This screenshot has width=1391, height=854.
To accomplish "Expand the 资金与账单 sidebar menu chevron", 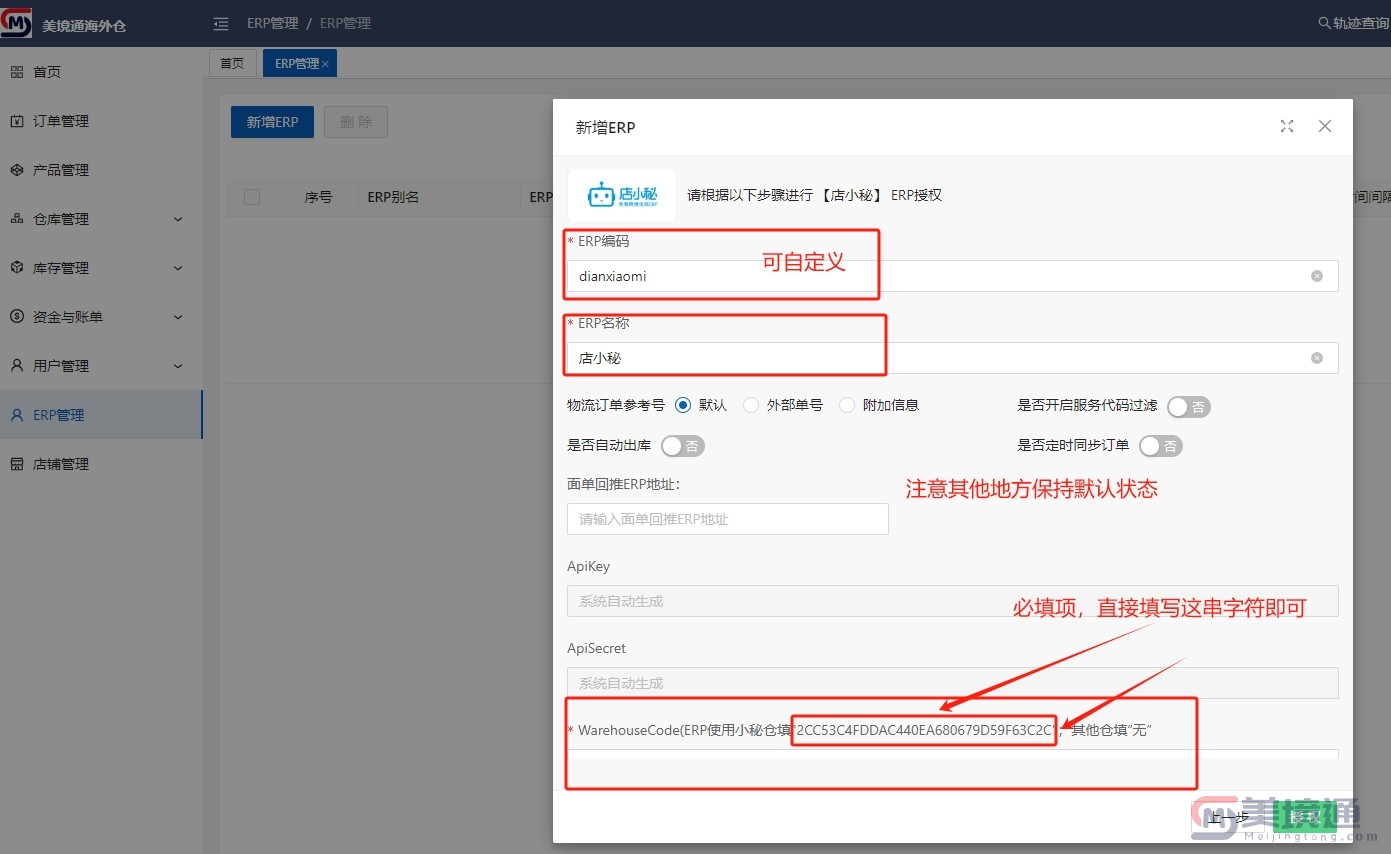I will [178, 317].
